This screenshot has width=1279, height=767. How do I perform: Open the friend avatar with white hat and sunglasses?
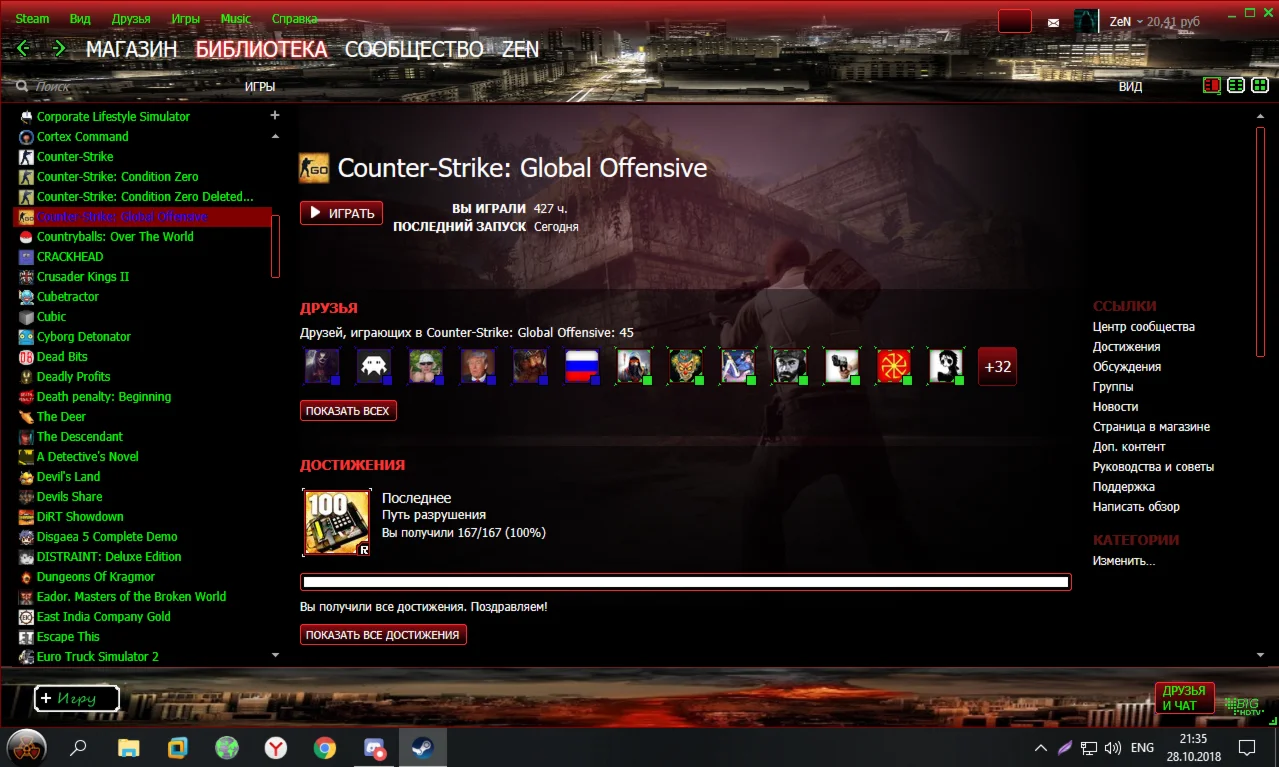pos(426,366)
